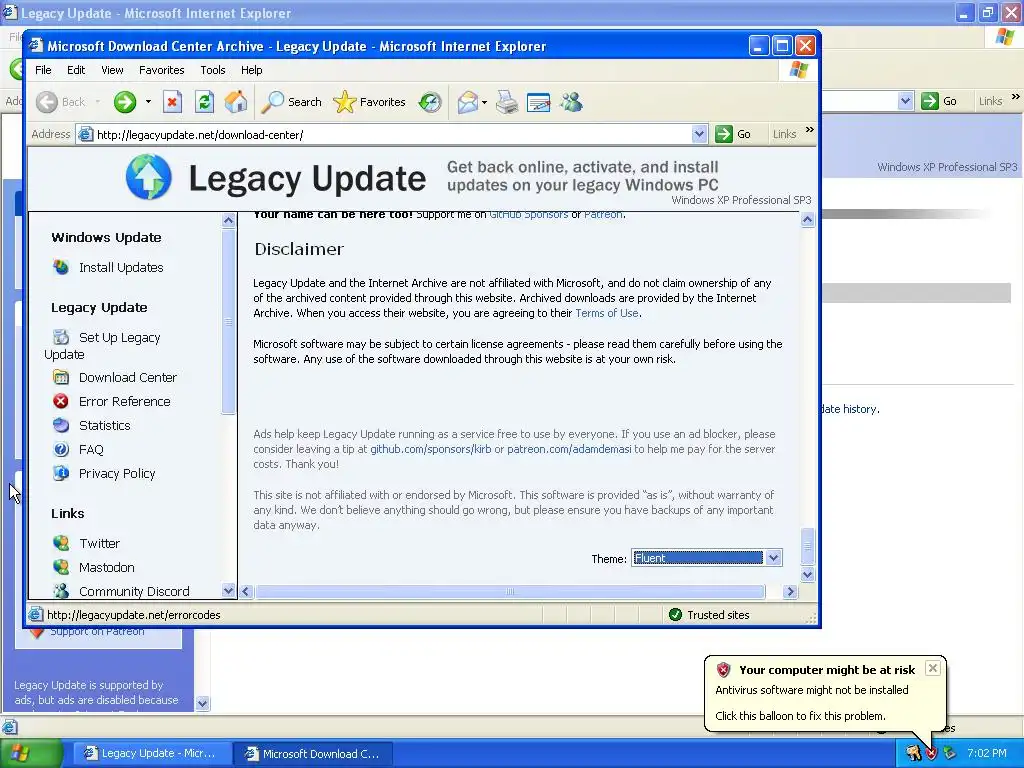1024x768 pixels.
Task: Open address dropdown in background window
Action: point(904,101)
